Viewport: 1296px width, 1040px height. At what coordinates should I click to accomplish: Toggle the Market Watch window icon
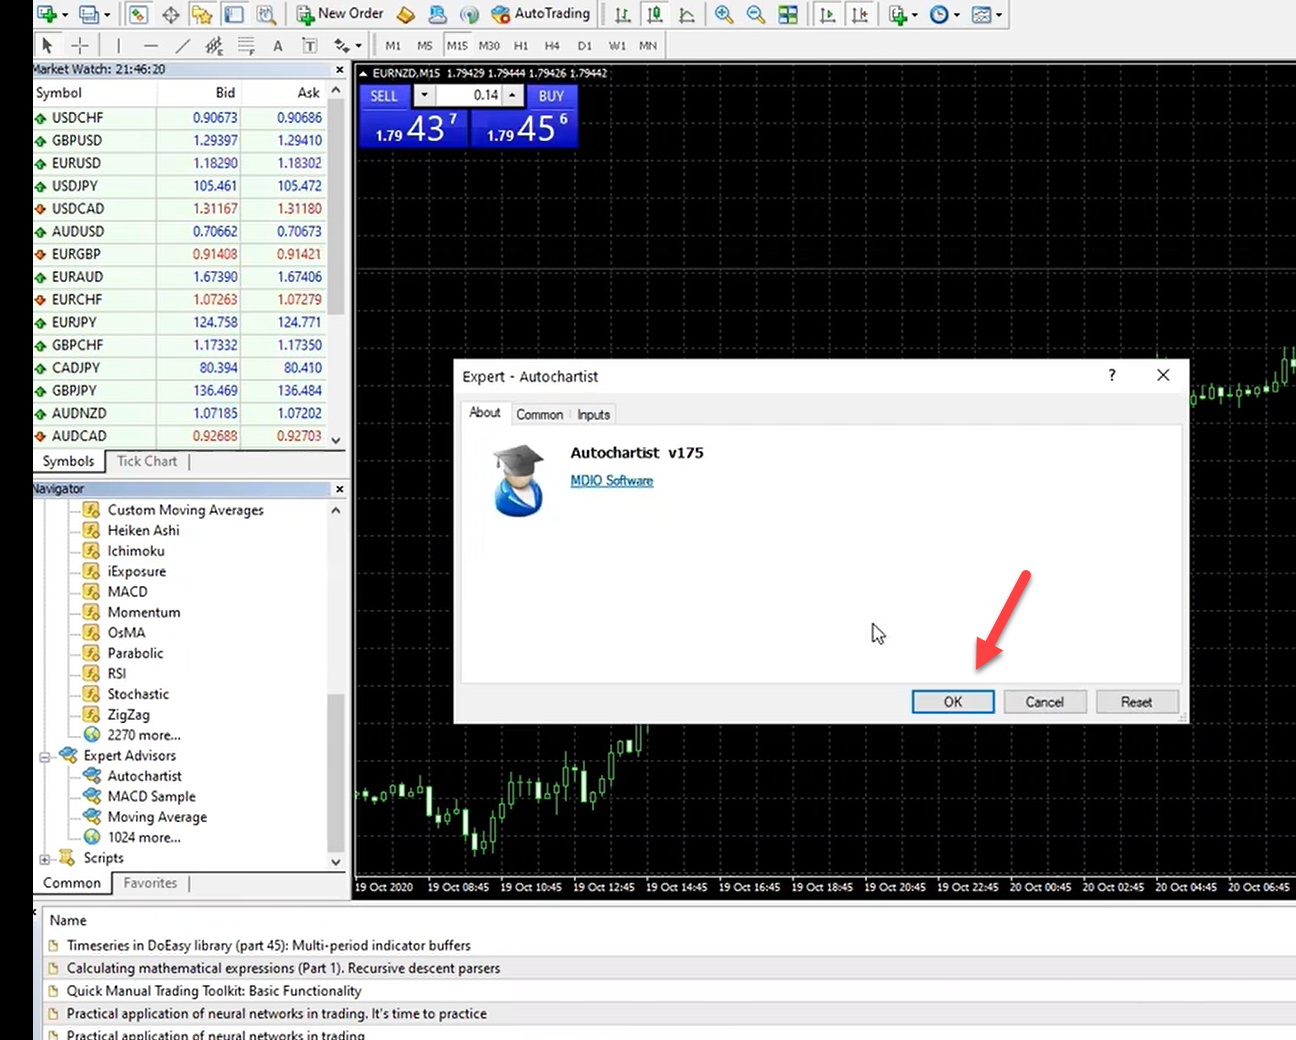138,14
